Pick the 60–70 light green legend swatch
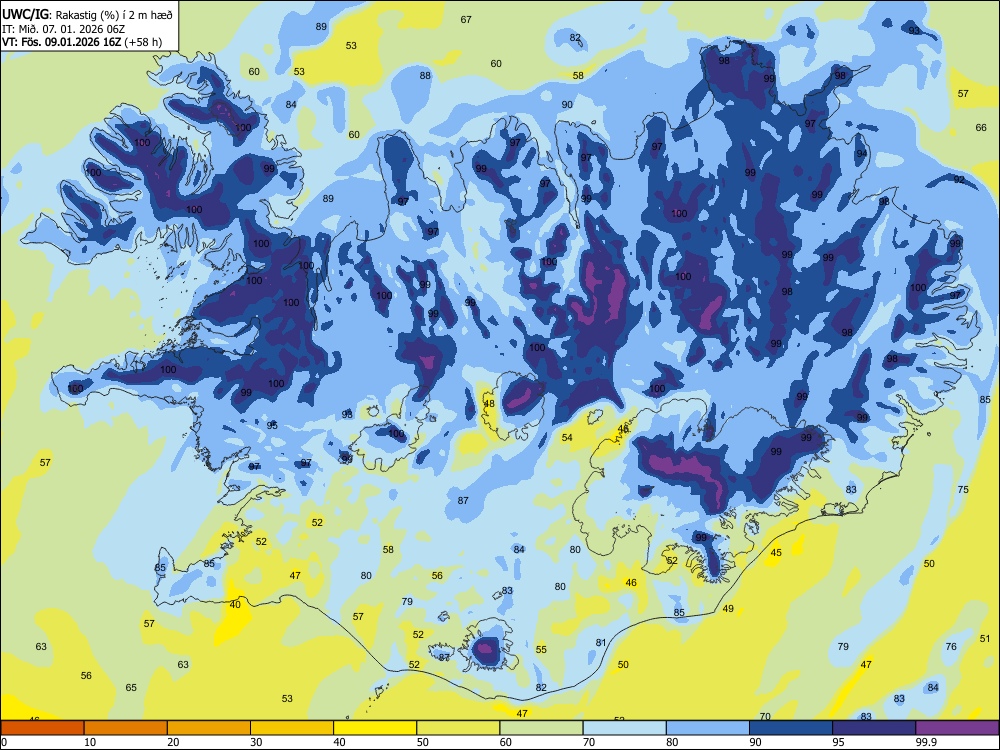The image size is (1000, 750). coord(541,728)
